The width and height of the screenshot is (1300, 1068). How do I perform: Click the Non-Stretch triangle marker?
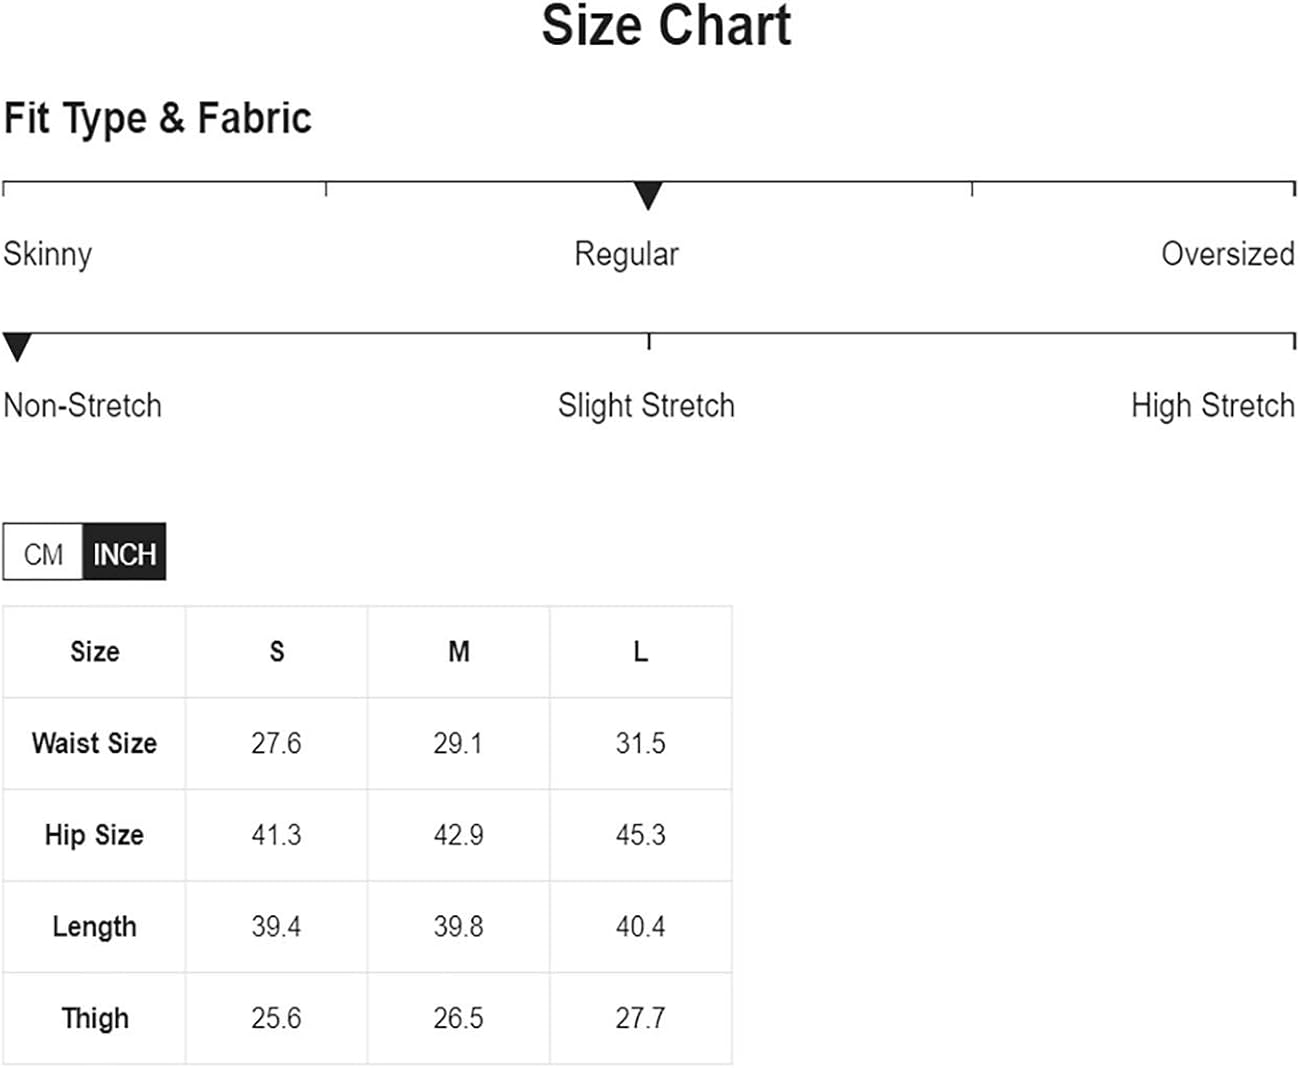(17, 347)
